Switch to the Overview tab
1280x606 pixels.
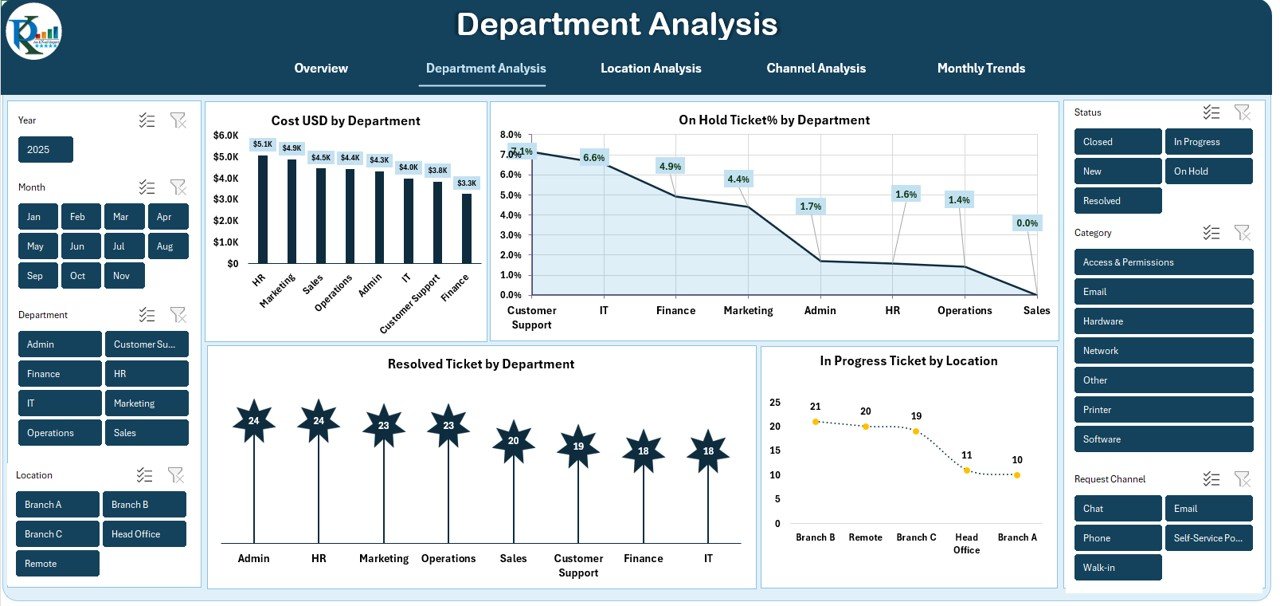coord(320,68)
